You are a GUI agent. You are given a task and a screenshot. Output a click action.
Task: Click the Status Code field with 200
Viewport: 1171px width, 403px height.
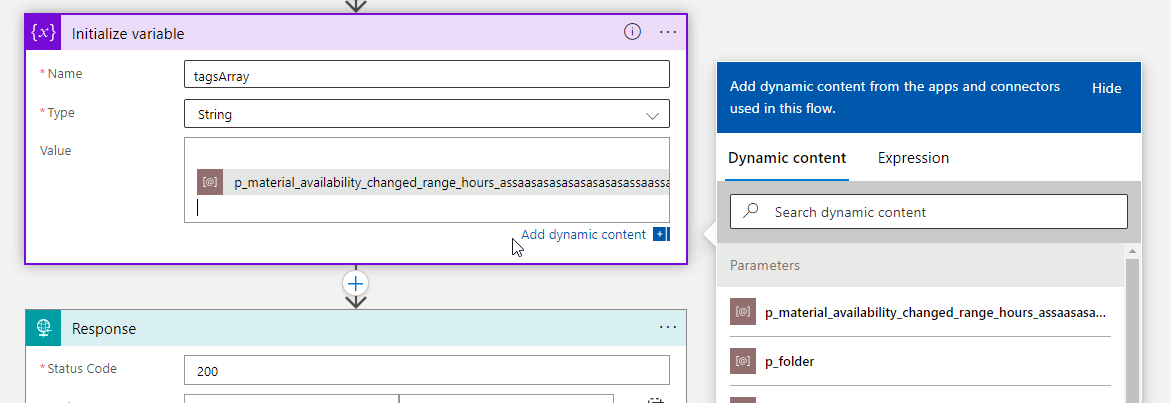click(x=426, y=370)
